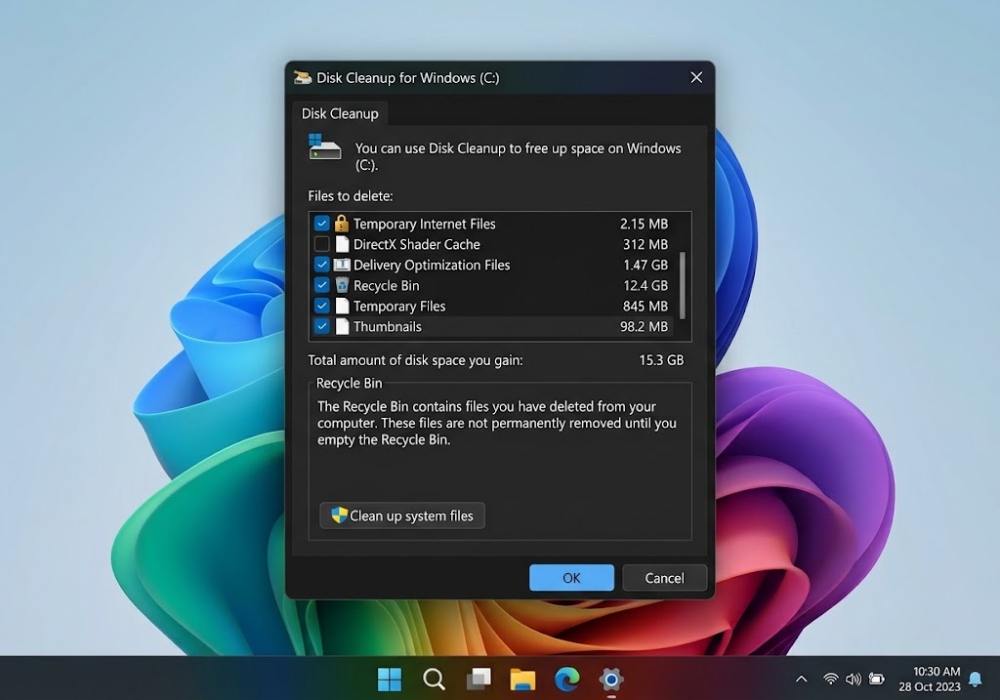Click the file icon next to DirectX Shader Cache
This screenshot has width=1000, height=700.
click(342, 244)
